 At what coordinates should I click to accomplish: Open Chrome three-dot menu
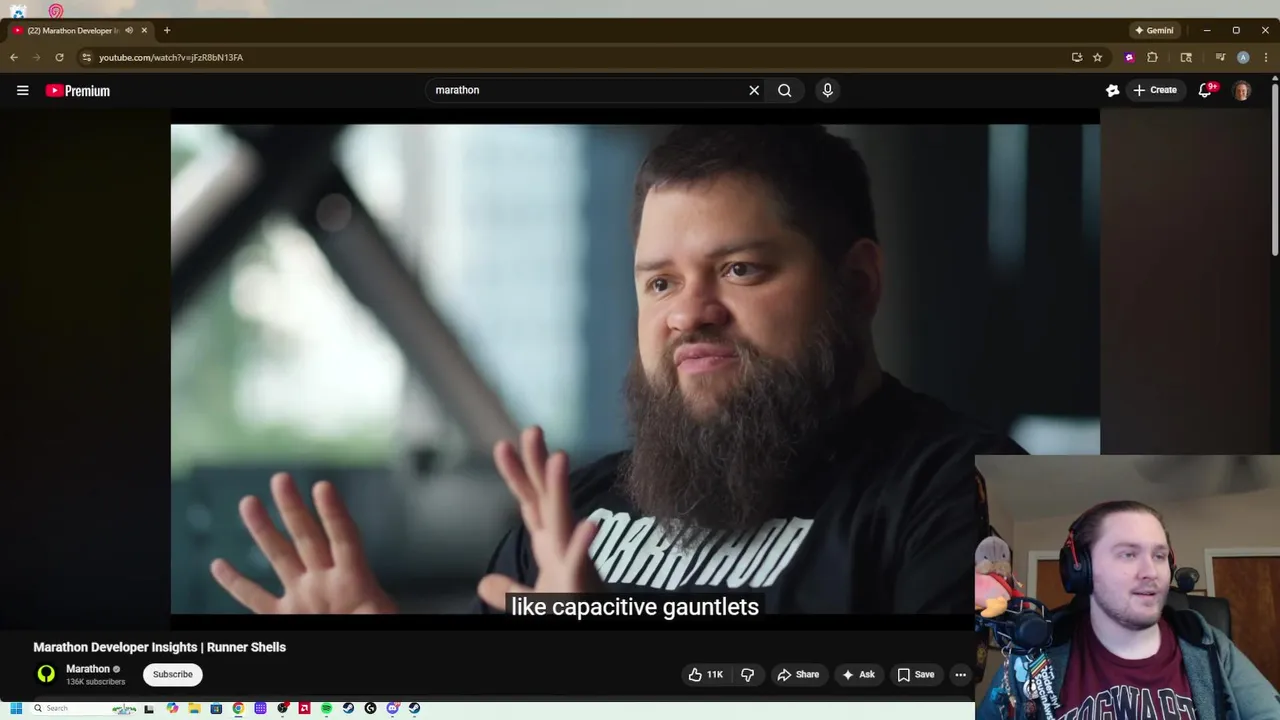pos(1266,57)
